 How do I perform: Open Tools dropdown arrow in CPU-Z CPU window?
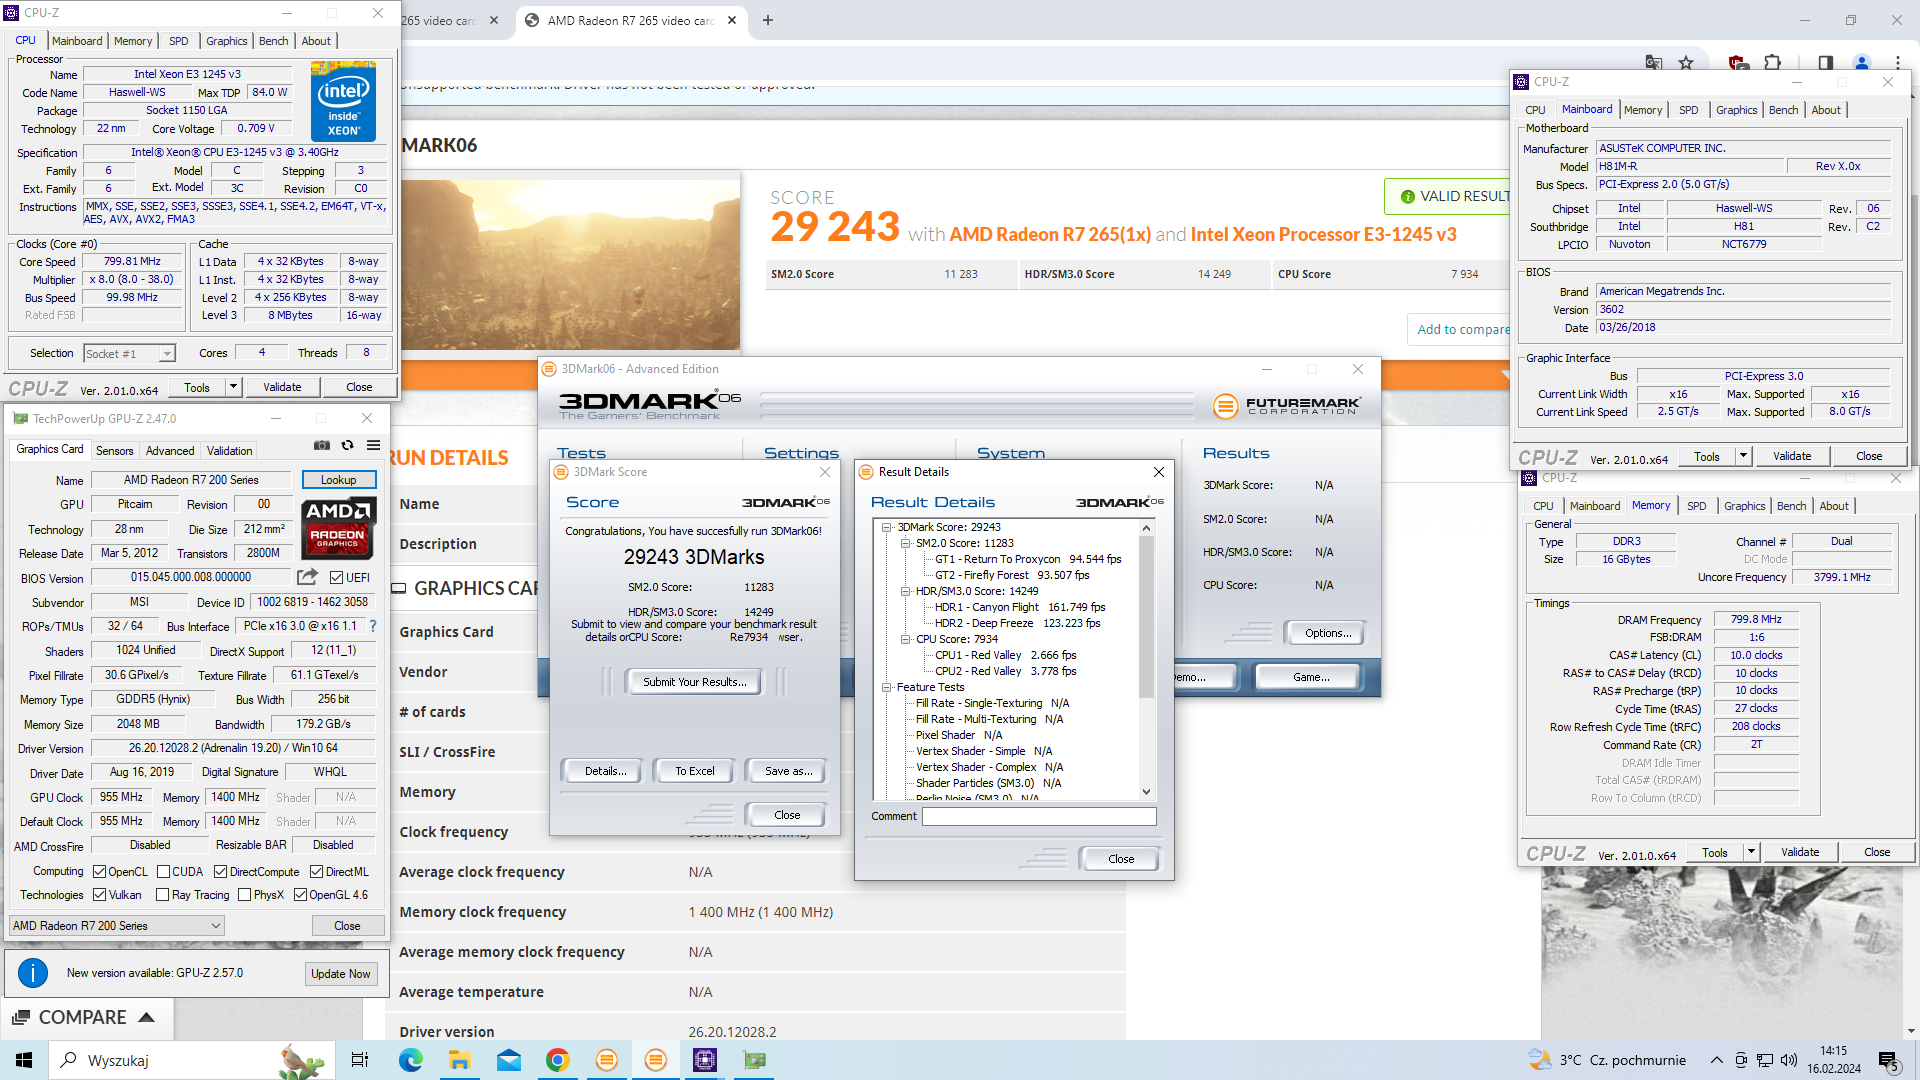click(x=233, y=387)
